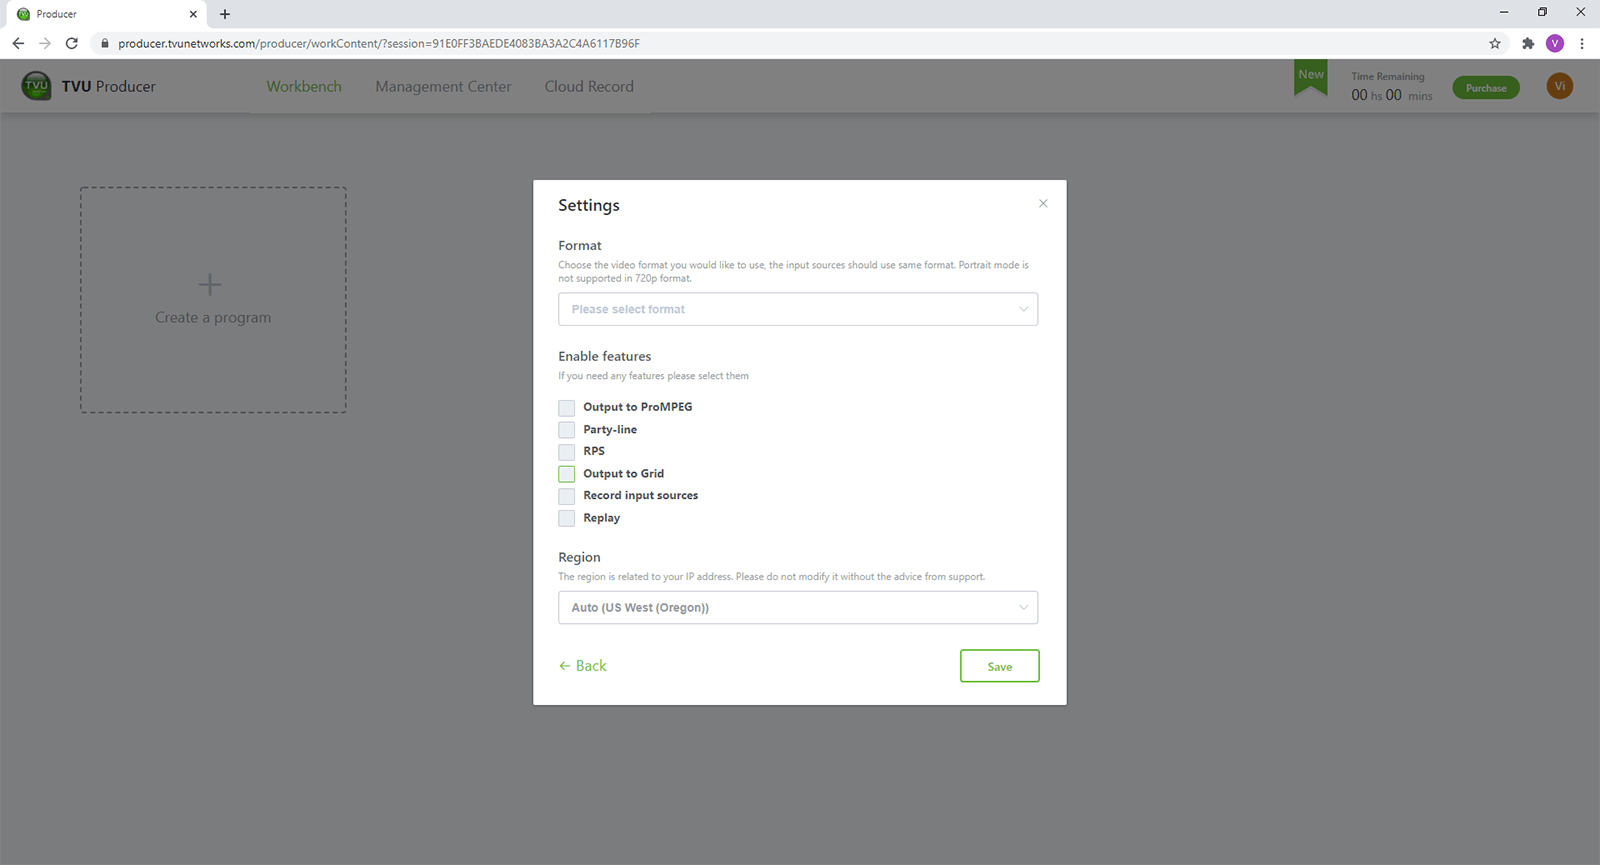
Task: Close the Settings dialog with X icon
Action: [1043, 204]
